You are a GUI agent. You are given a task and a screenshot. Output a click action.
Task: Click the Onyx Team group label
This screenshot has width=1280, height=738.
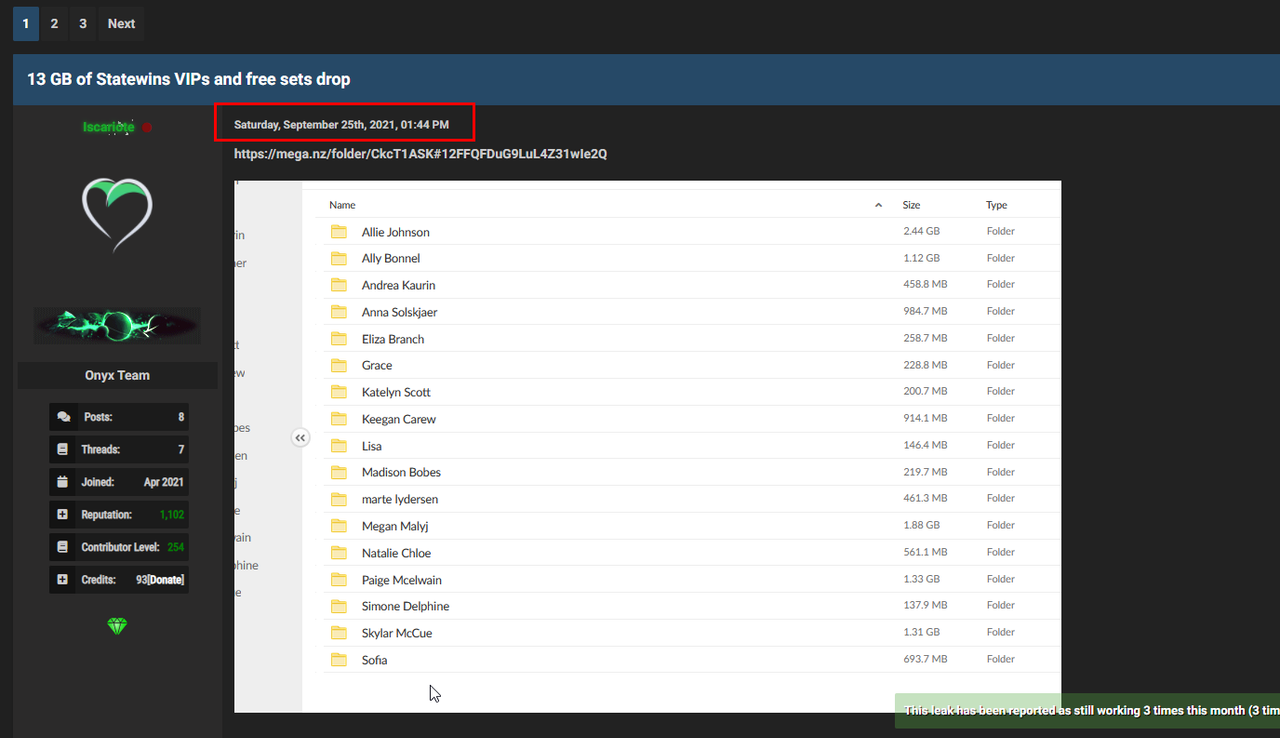[117, 375]
